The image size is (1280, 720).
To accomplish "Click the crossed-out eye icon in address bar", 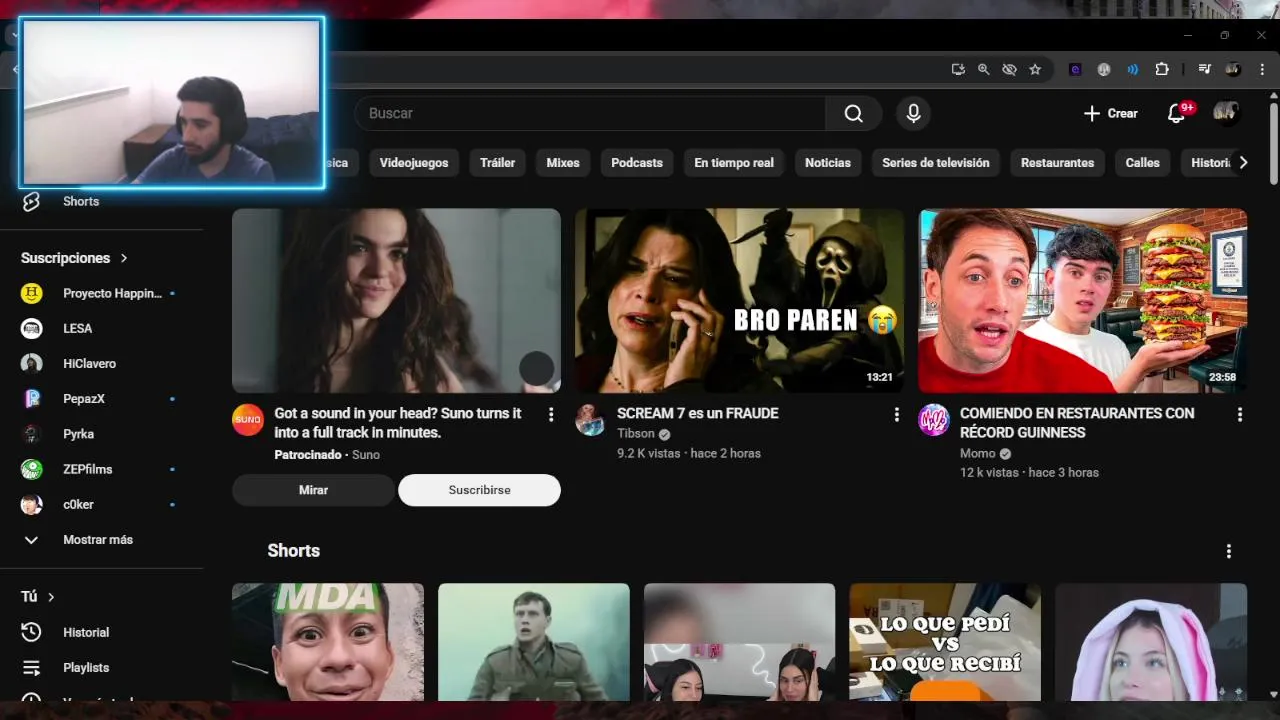I will (x=1009, y=69).
